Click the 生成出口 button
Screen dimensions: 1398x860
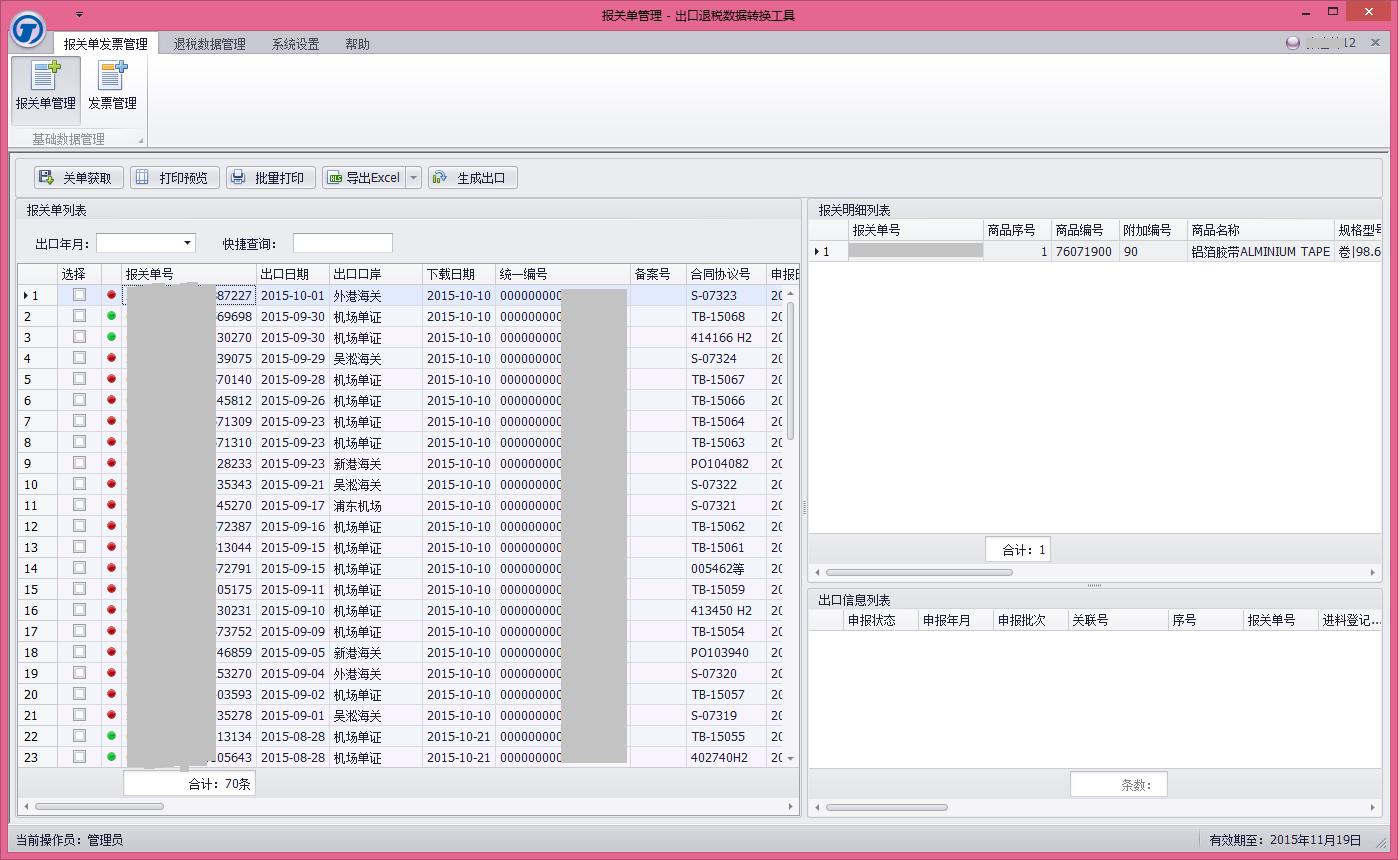(472, 178)
